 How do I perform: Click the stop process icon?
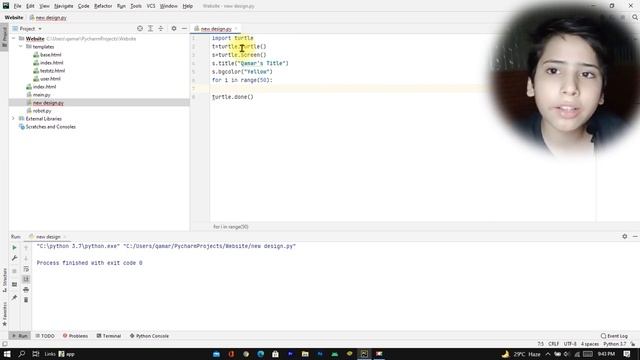pyautogui.click(x=14, y=271)
